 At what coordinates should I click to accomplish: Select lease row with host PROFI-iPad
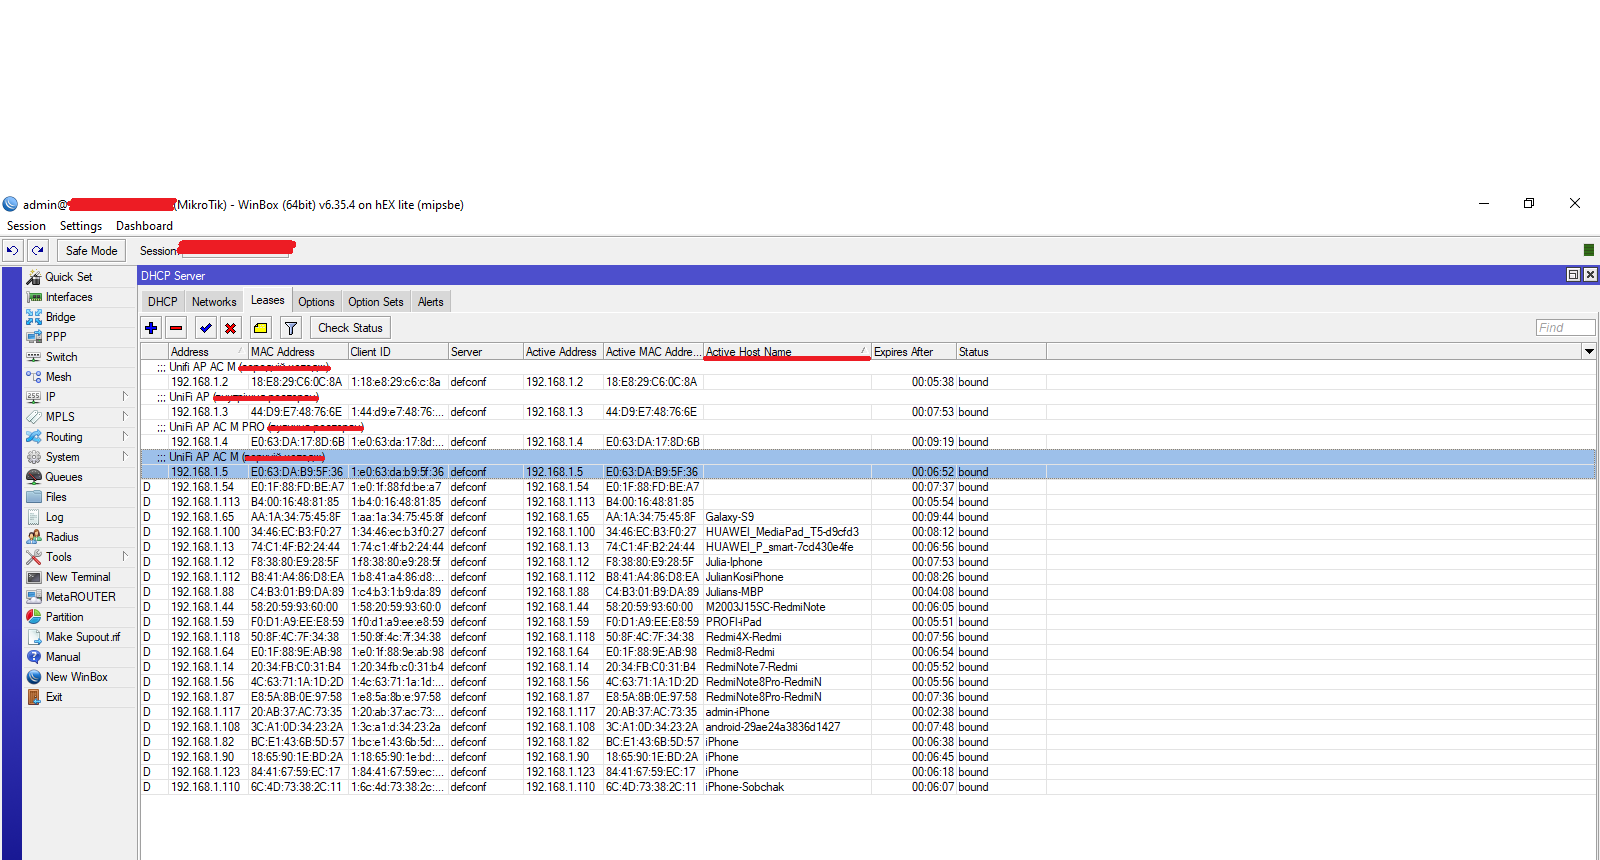point(868,622)
